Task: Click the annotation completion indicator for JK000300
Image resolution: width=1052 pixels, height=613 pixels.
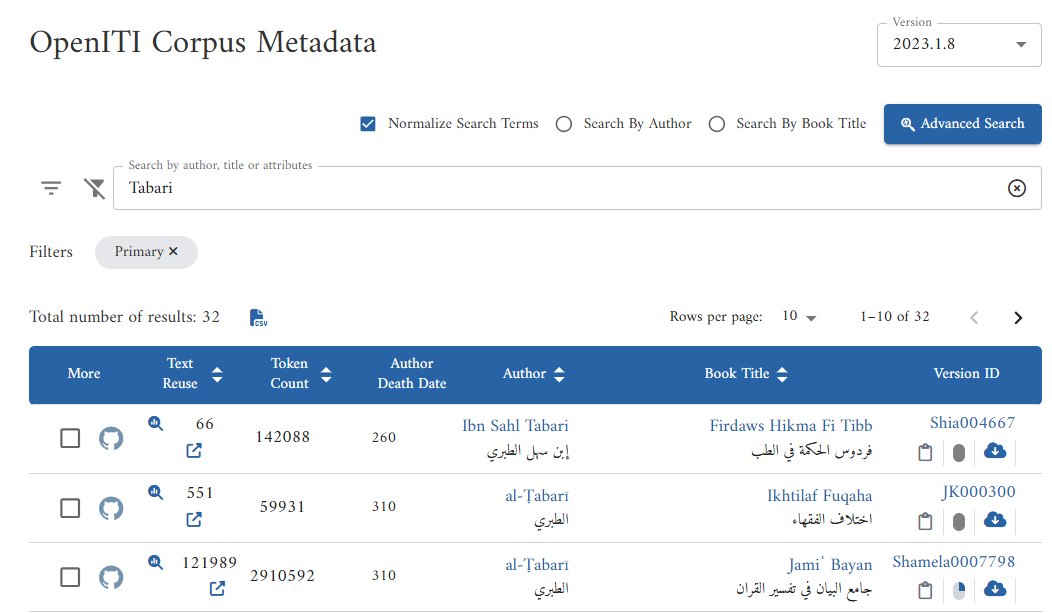Action: (959, 520)
